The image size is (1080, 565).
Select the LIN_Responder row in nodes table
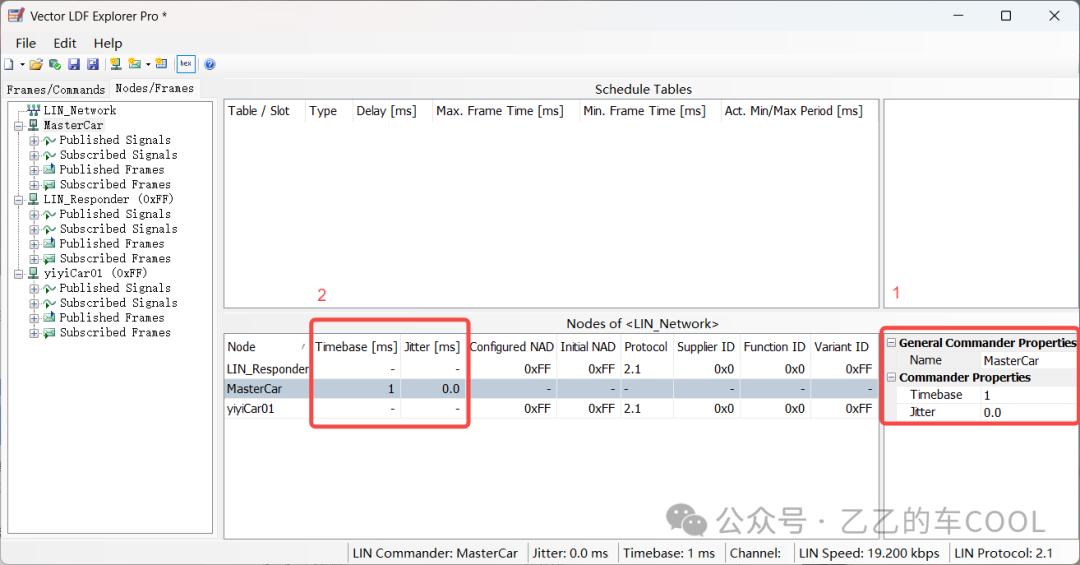(551, 369)
